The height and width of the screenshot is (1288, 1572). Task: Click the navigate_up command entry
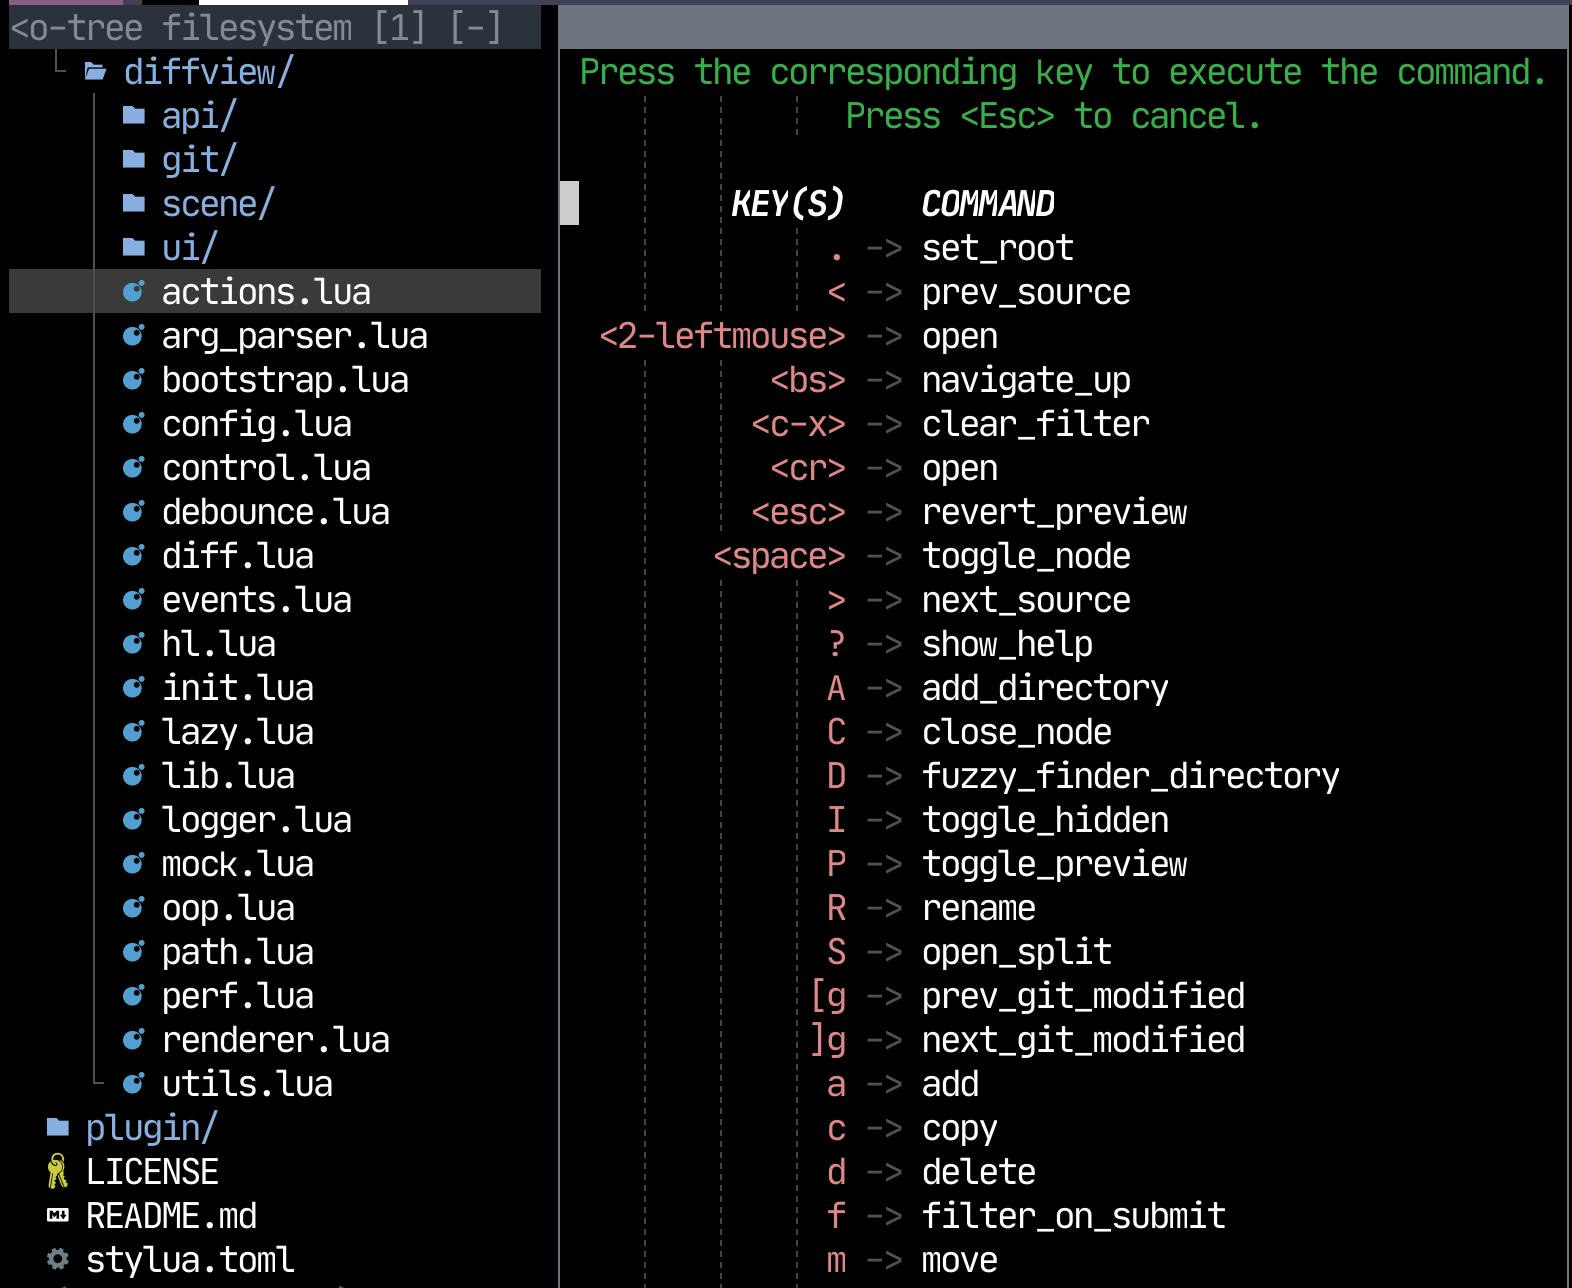(1026, 380)
